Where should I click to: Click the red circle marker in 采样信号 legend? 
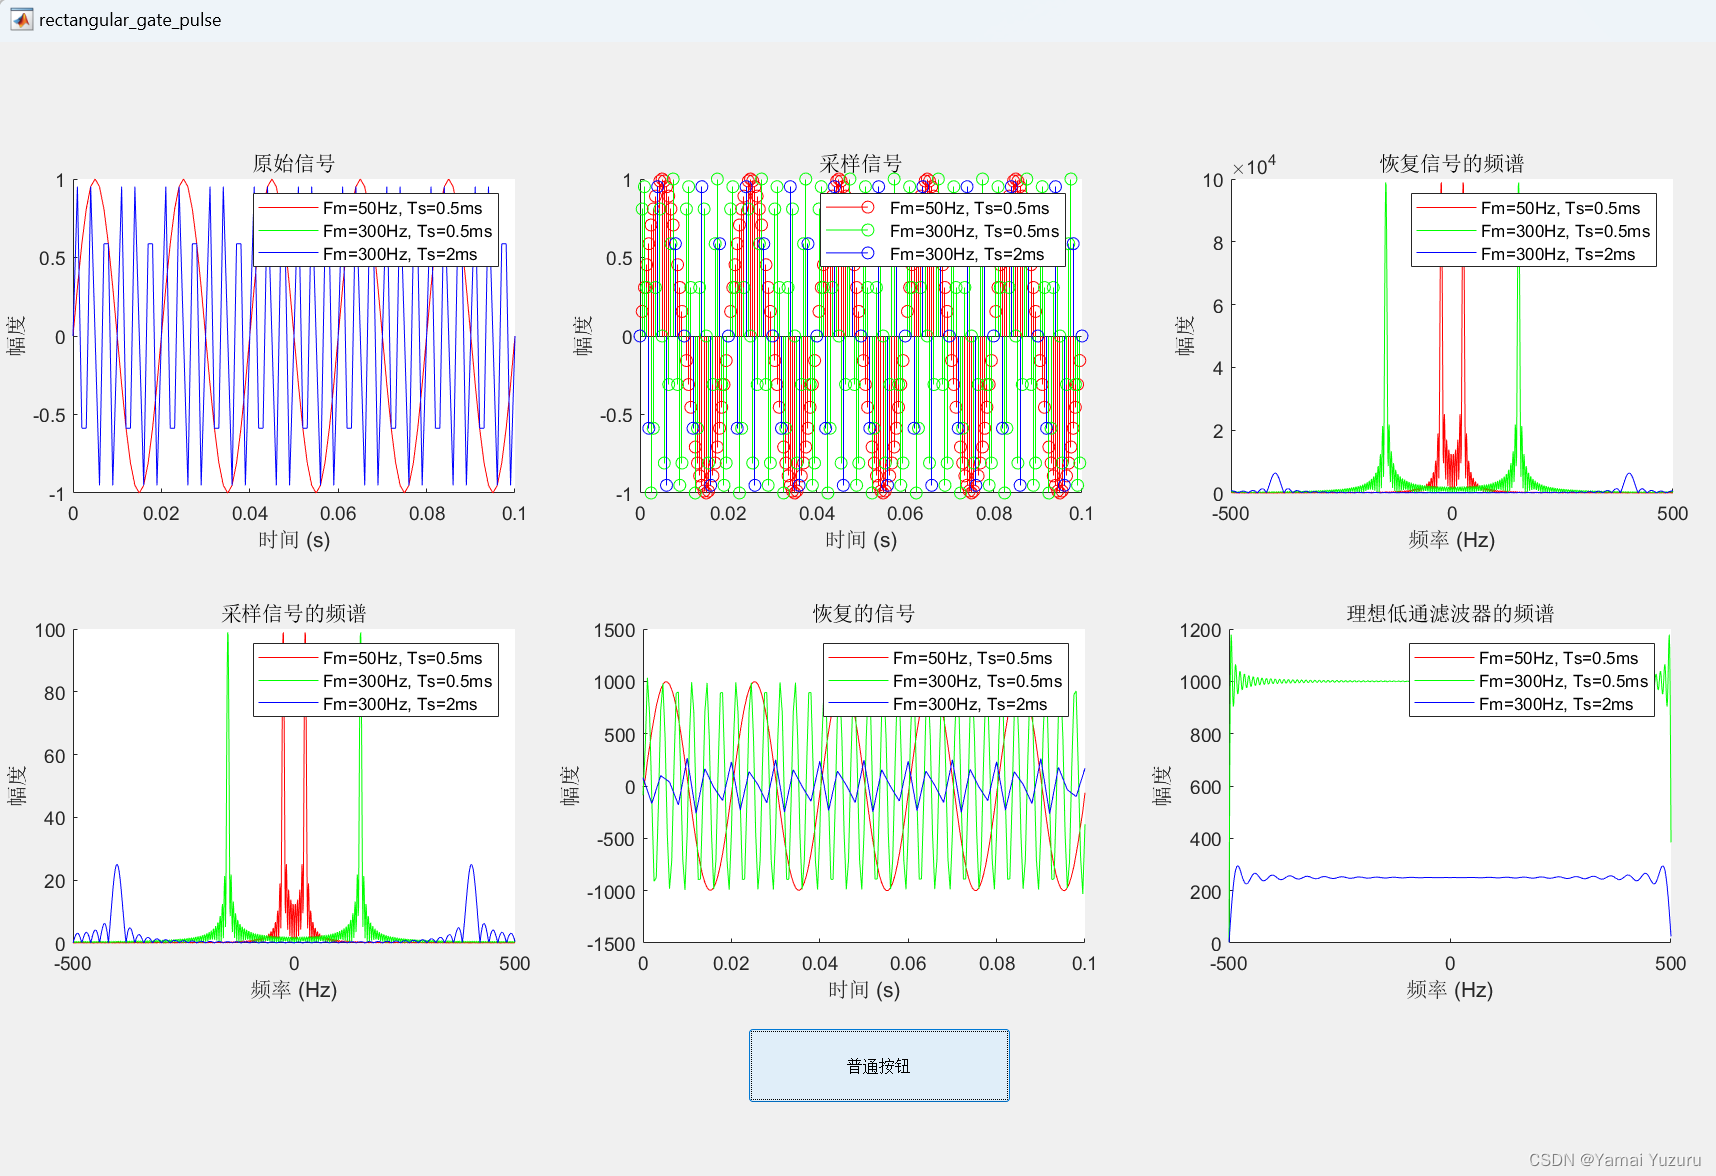coord(867,208)
